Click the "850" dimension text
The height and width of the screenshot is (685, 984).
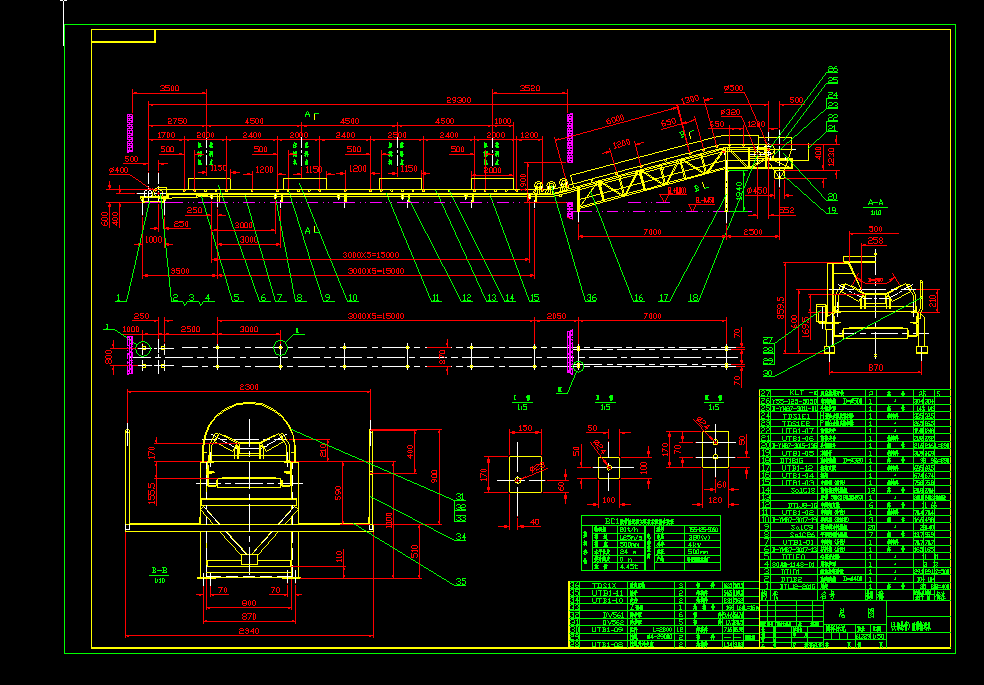(181, 225)
